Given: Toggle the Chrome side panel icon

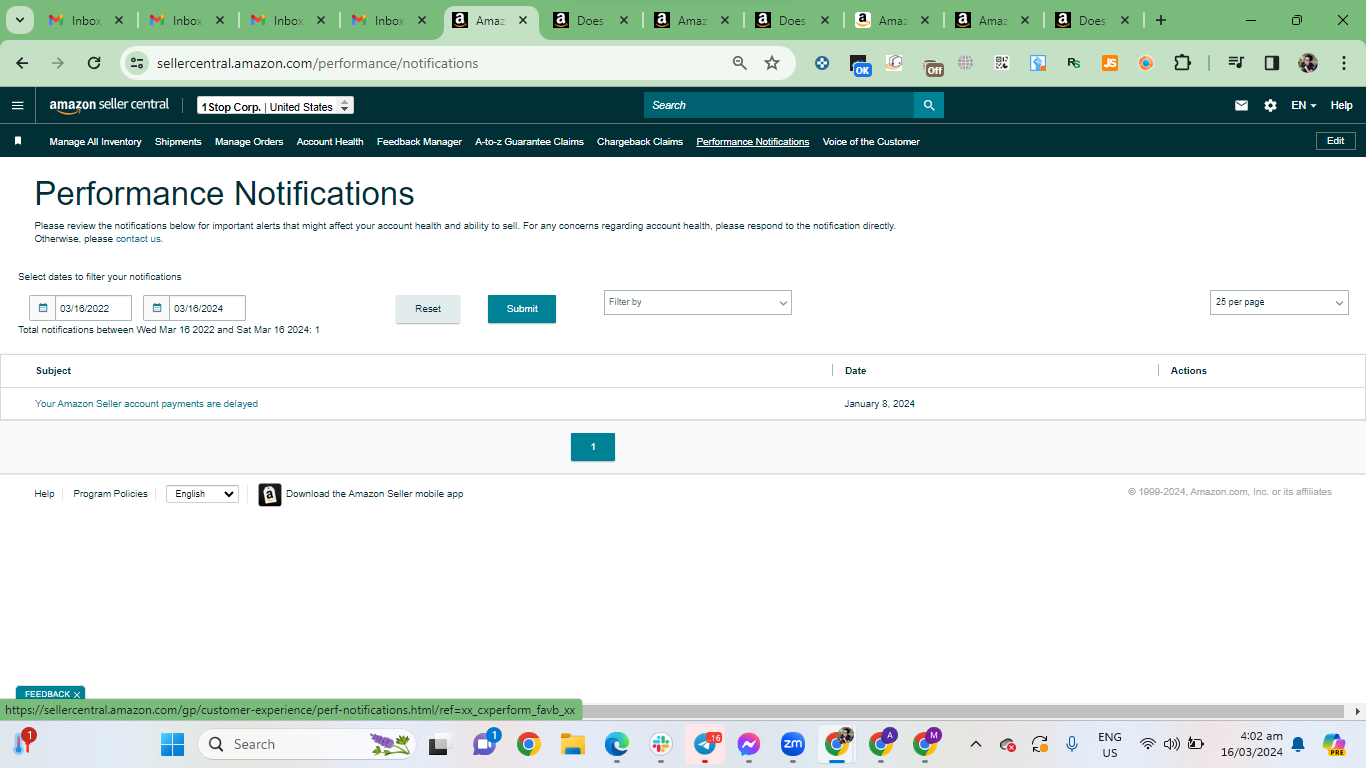Looking at the screenshot, I should (x=1272, y=63).
